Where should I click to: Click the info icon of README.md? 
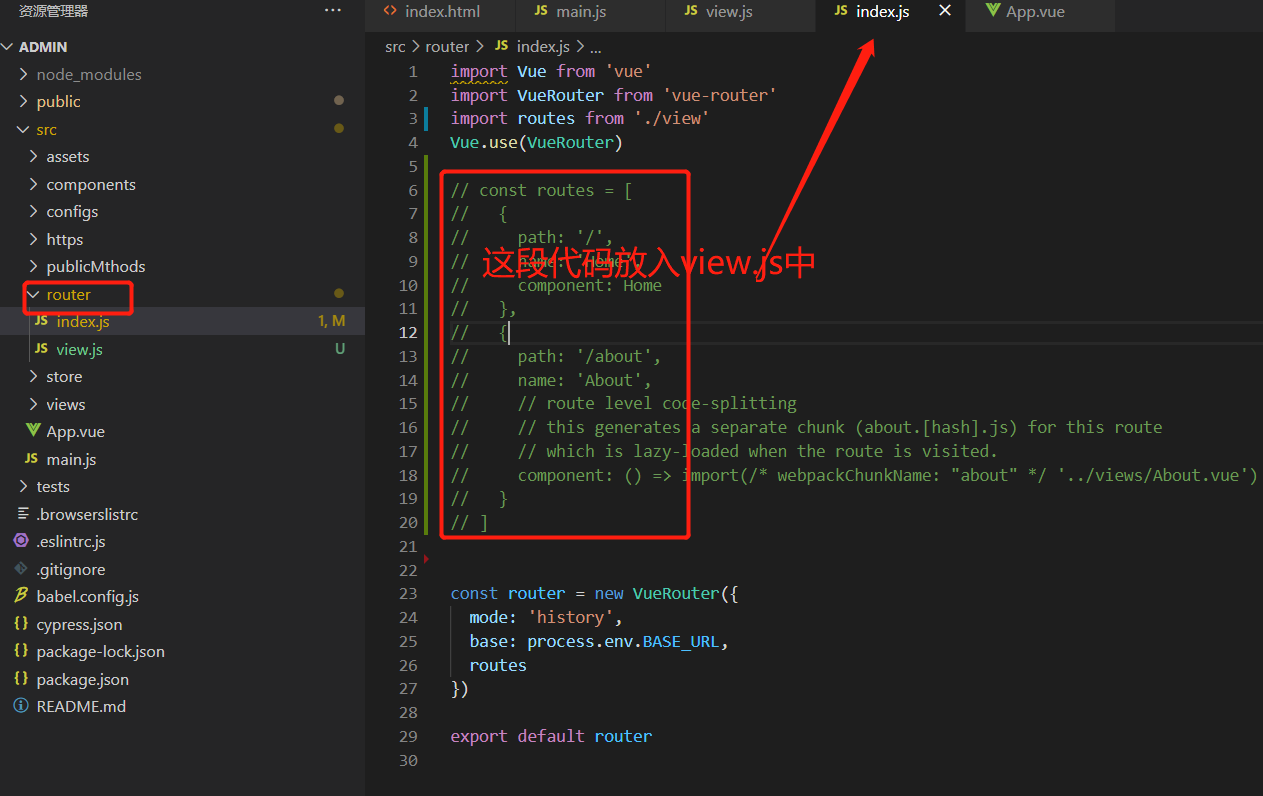(21, 707)
